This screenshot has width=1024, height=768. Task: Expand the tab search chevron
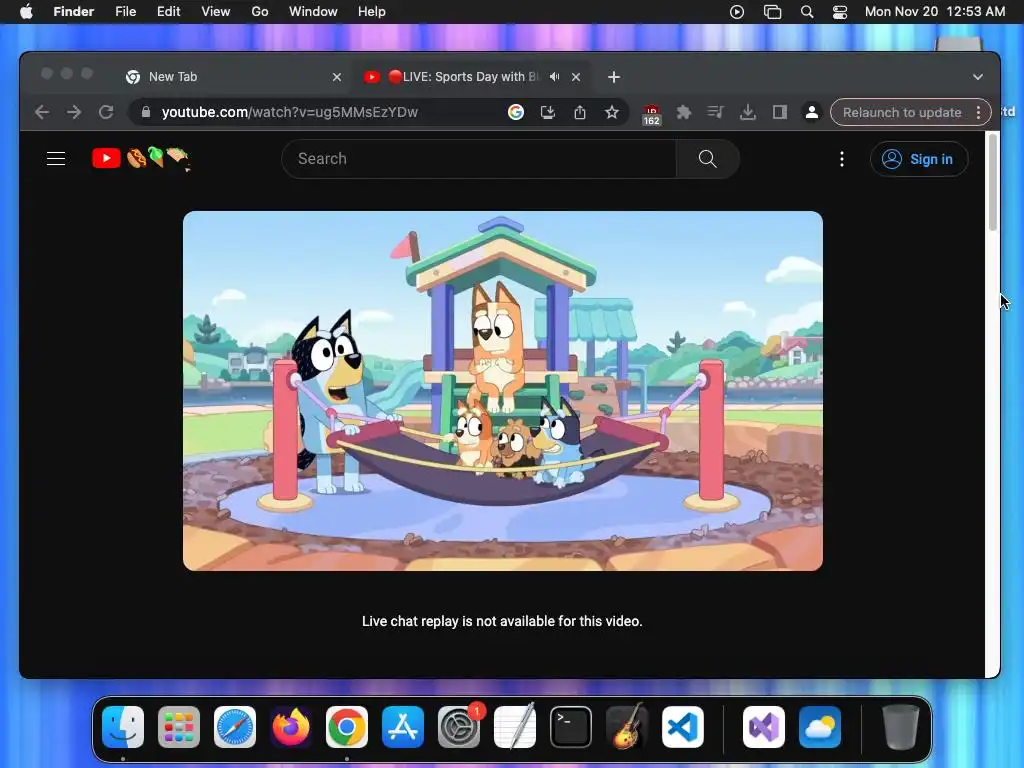tap(978, 77)
